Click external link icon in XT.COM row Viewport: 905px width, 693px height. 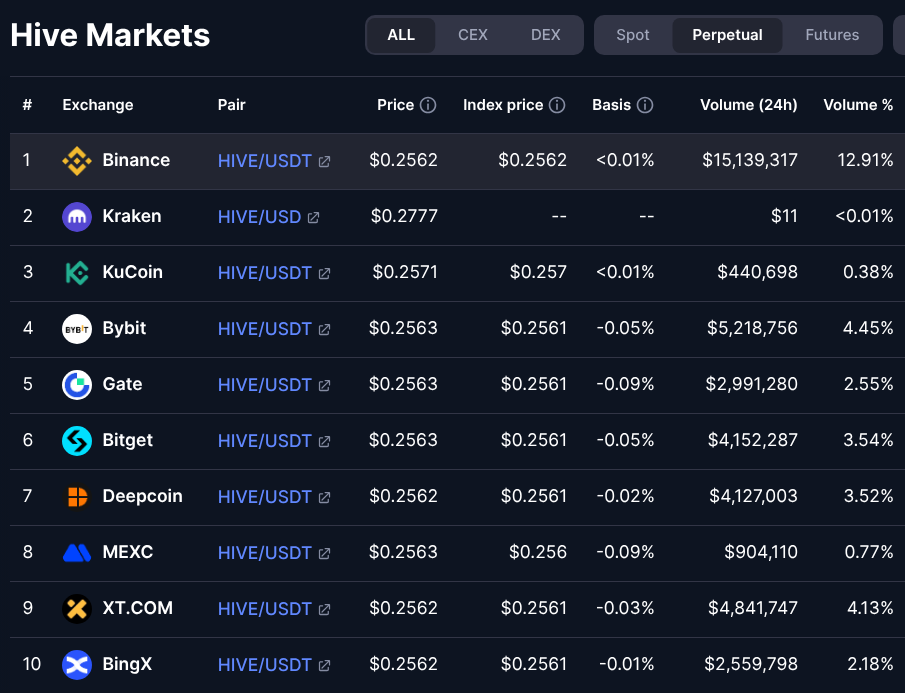pos(324,609)
